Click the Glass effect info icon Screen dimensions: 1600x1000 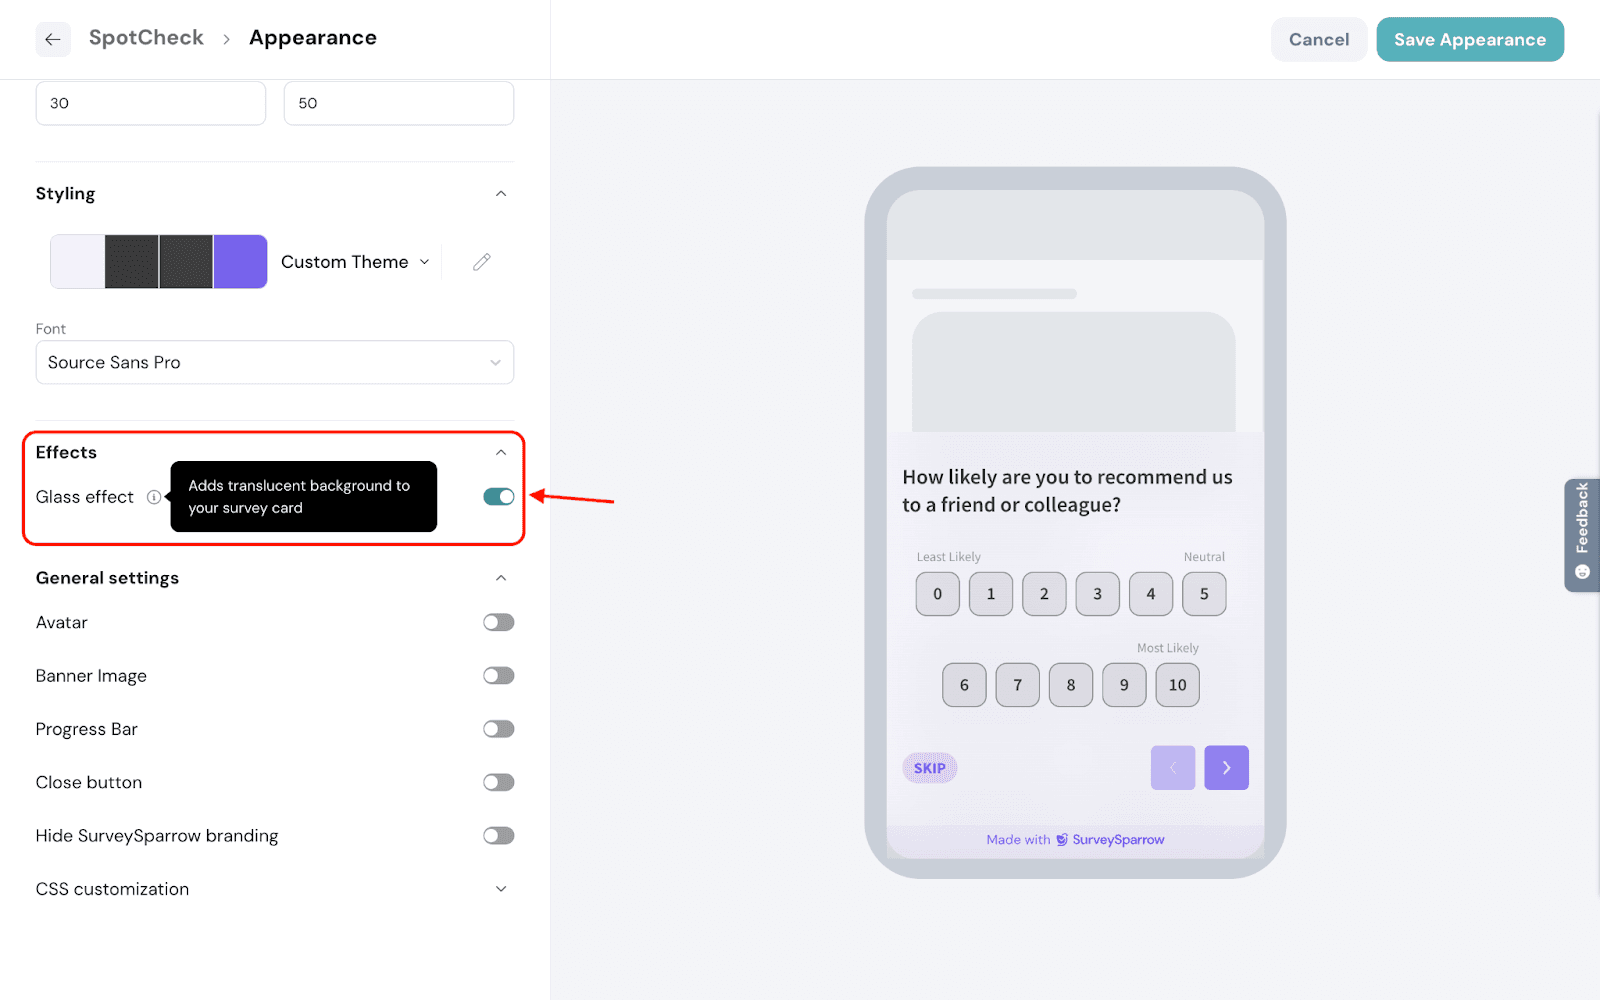pyautogui.click(x=154, y=497)
